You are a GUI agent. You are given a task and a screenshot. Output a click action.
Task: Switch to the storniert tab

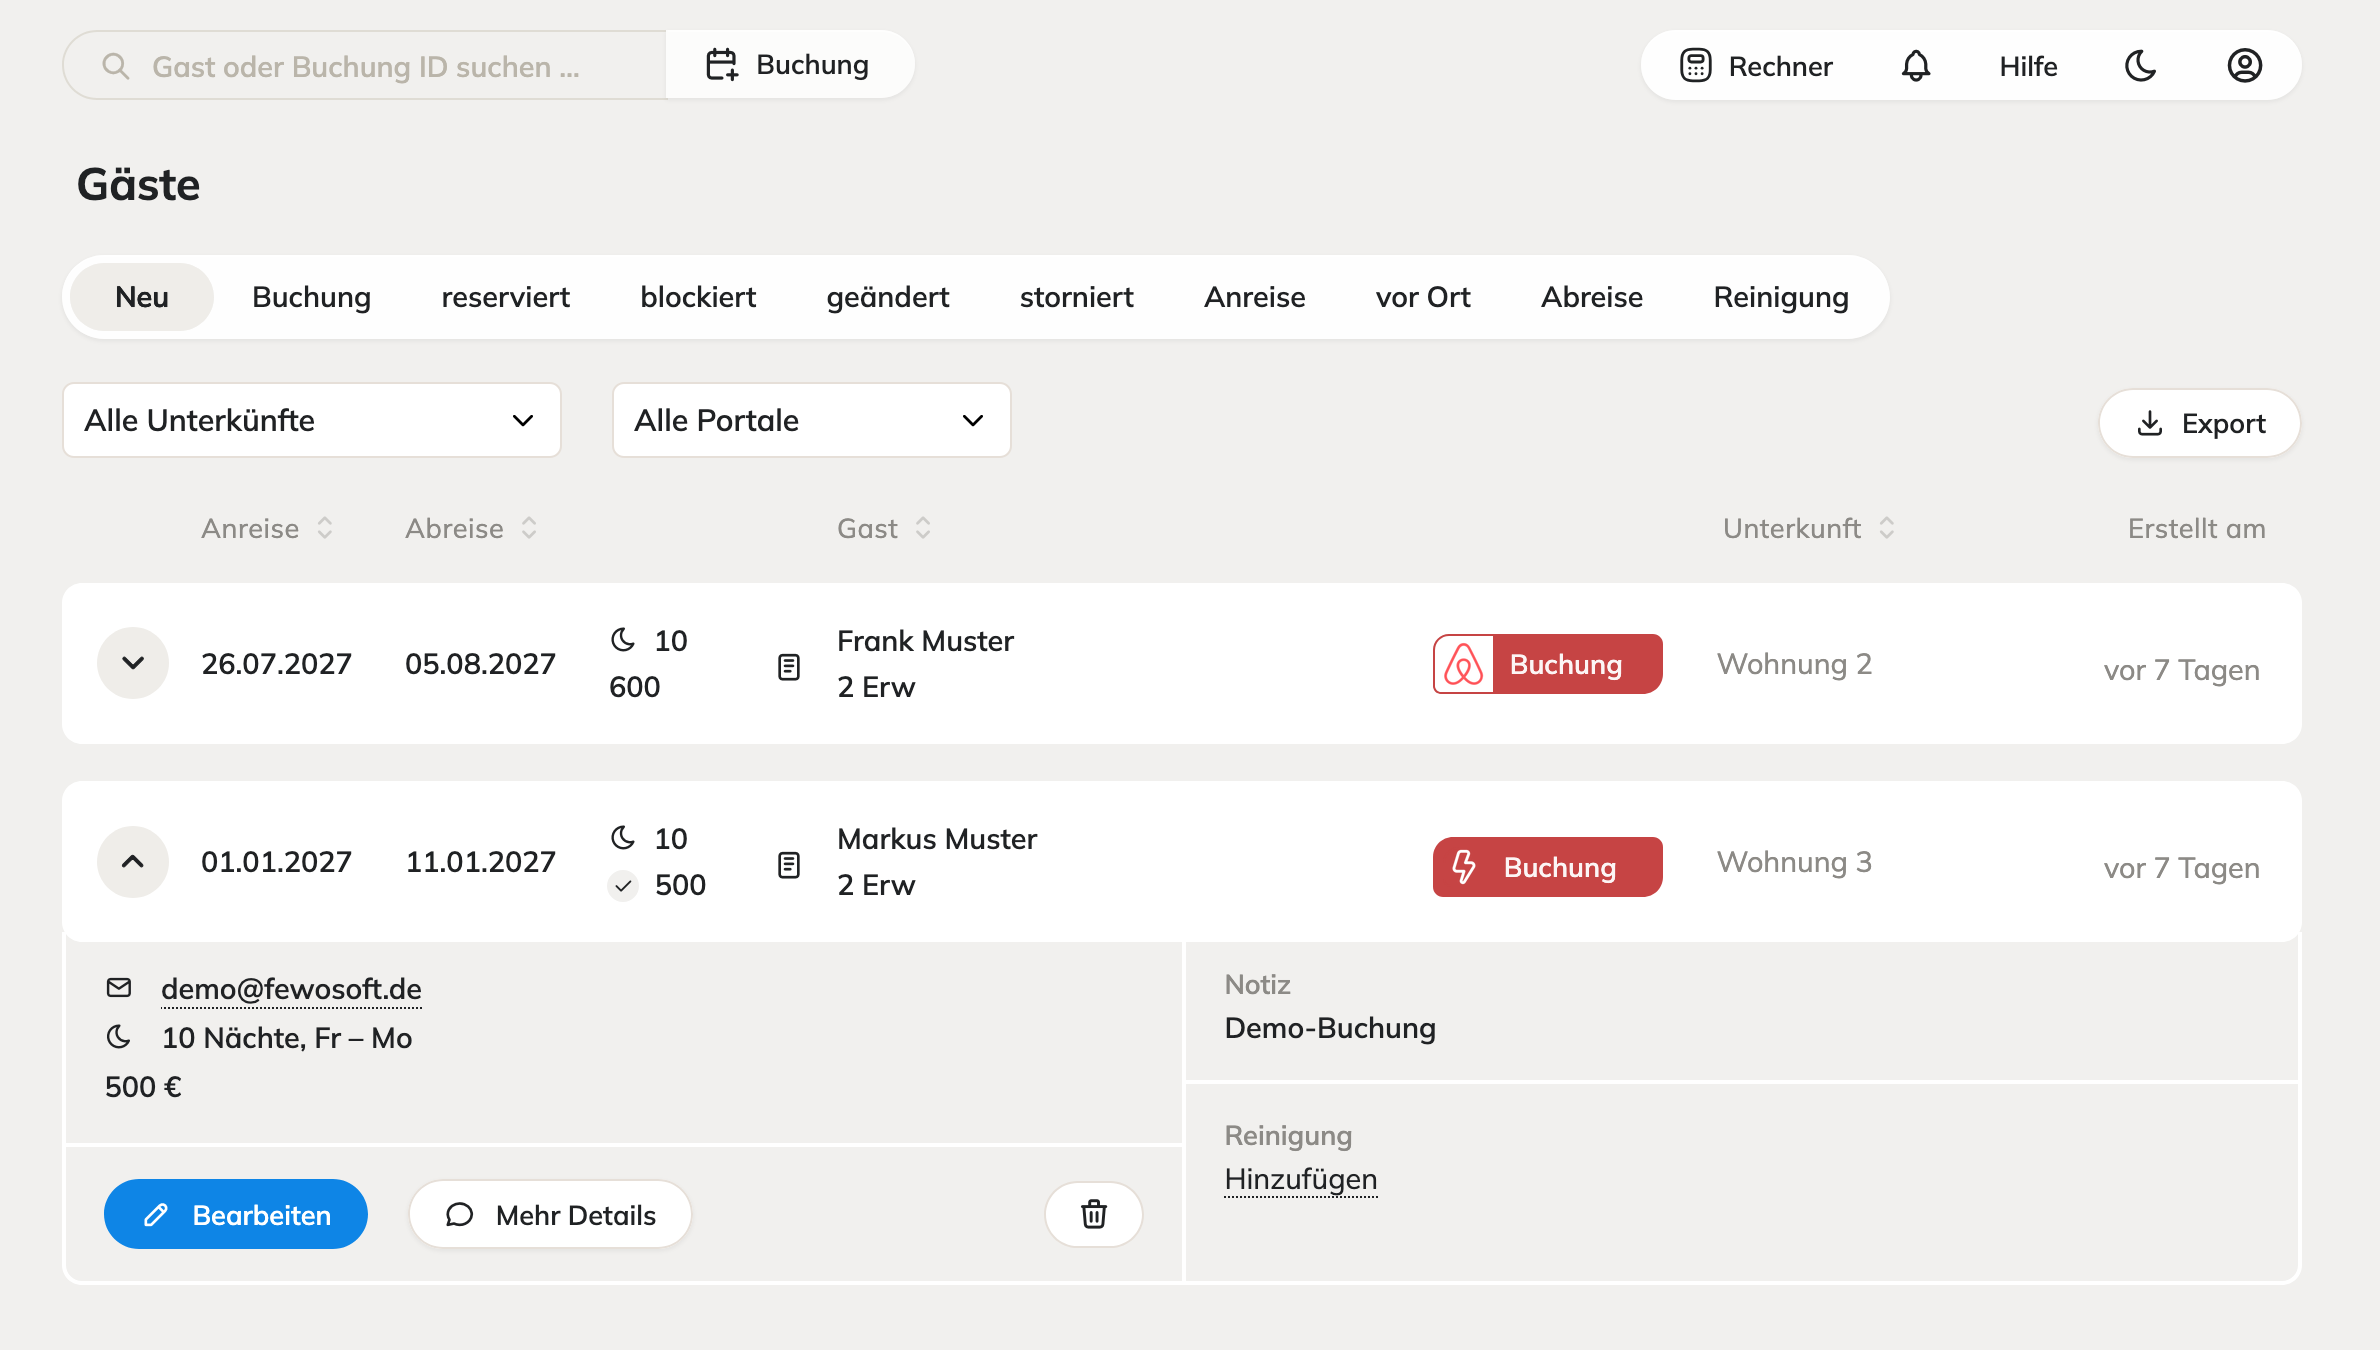pos(1076,297)
